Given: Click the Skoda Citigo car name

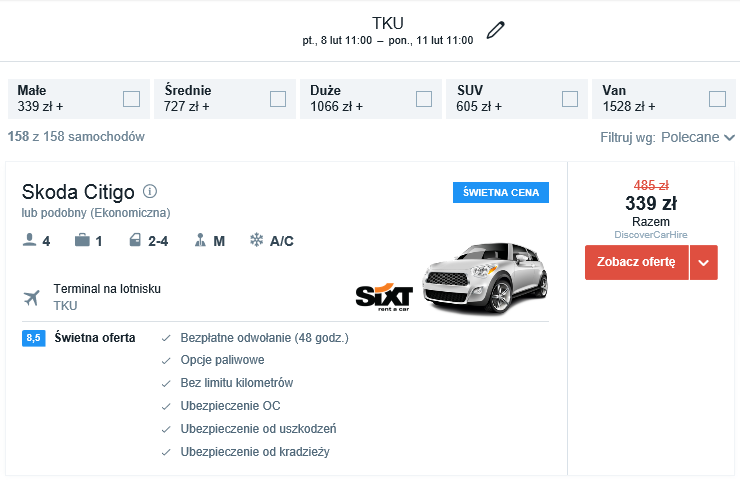Looking at the screenshot, I should tap(78, 192).
